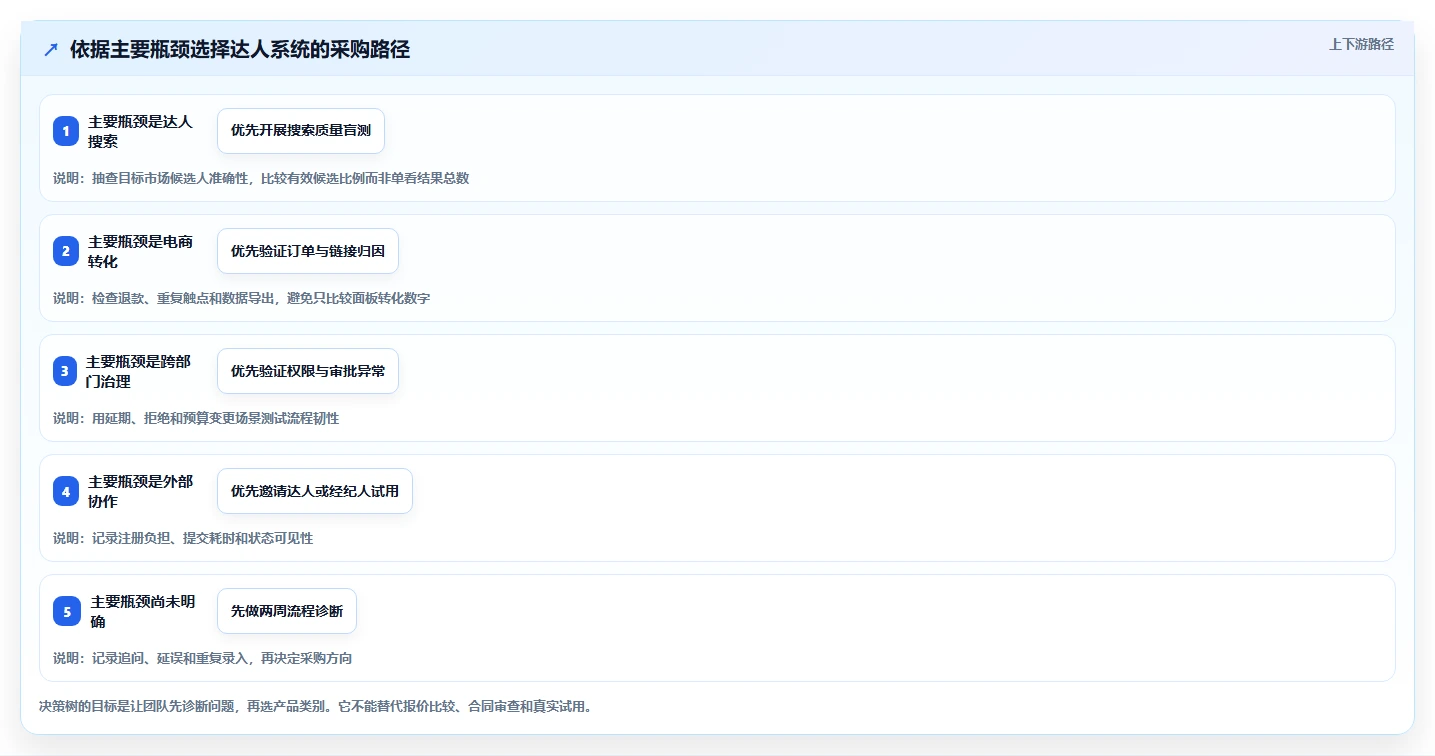The width and height of the screenshot is (1435, 756).
Task: Click 优先验证权限与审批异常 button
Action: (308, 371)
